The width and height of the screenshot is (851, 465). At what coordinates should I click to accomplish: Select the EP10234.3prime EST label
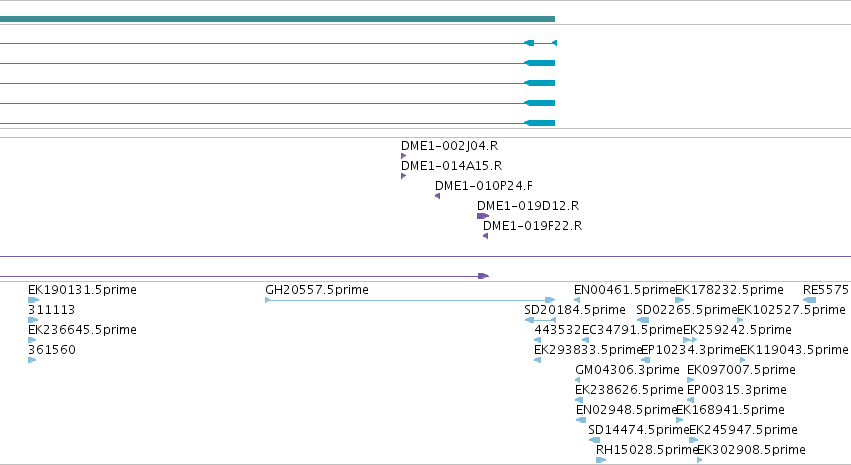click(x=690, y=351)
